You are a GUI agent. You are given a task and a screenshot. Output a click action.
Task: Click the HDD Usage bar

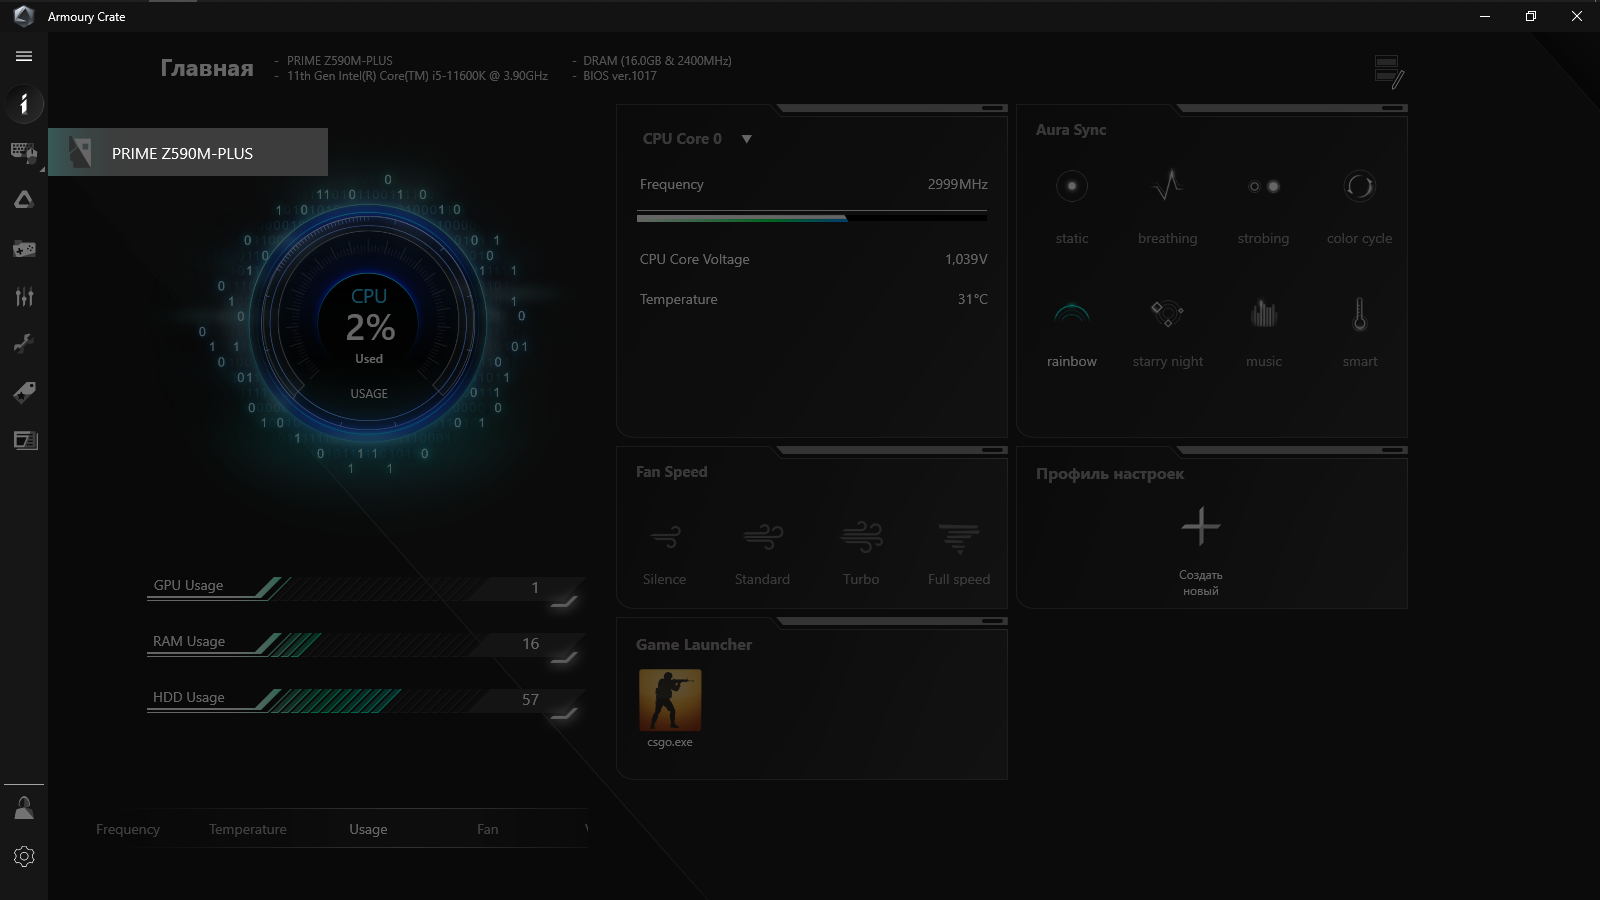[365, 699]
